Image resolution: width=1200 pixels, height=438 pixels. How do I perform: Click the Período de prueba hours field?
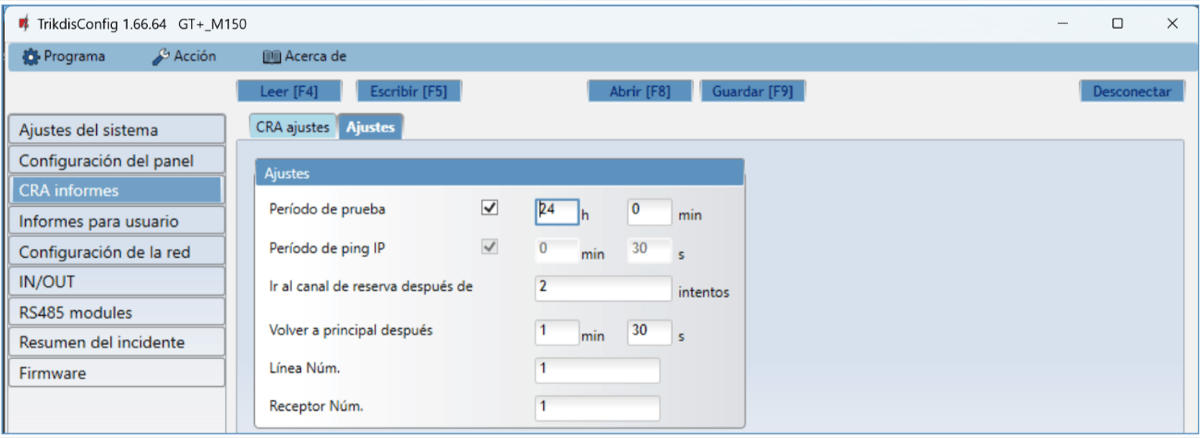point(557,211)
